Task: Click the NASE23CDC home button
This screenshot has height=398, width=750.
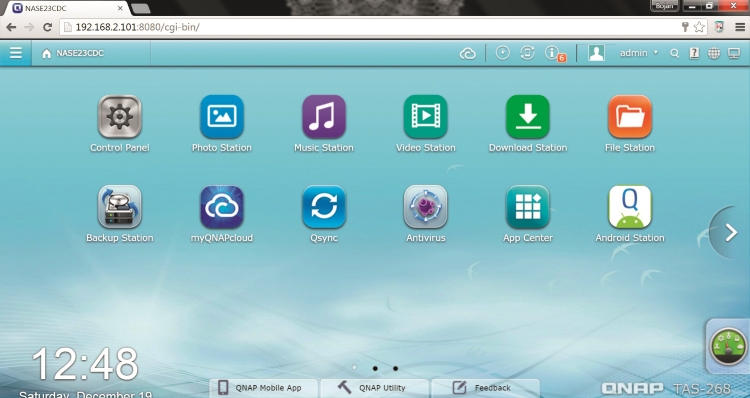Action: coord(73,53)
